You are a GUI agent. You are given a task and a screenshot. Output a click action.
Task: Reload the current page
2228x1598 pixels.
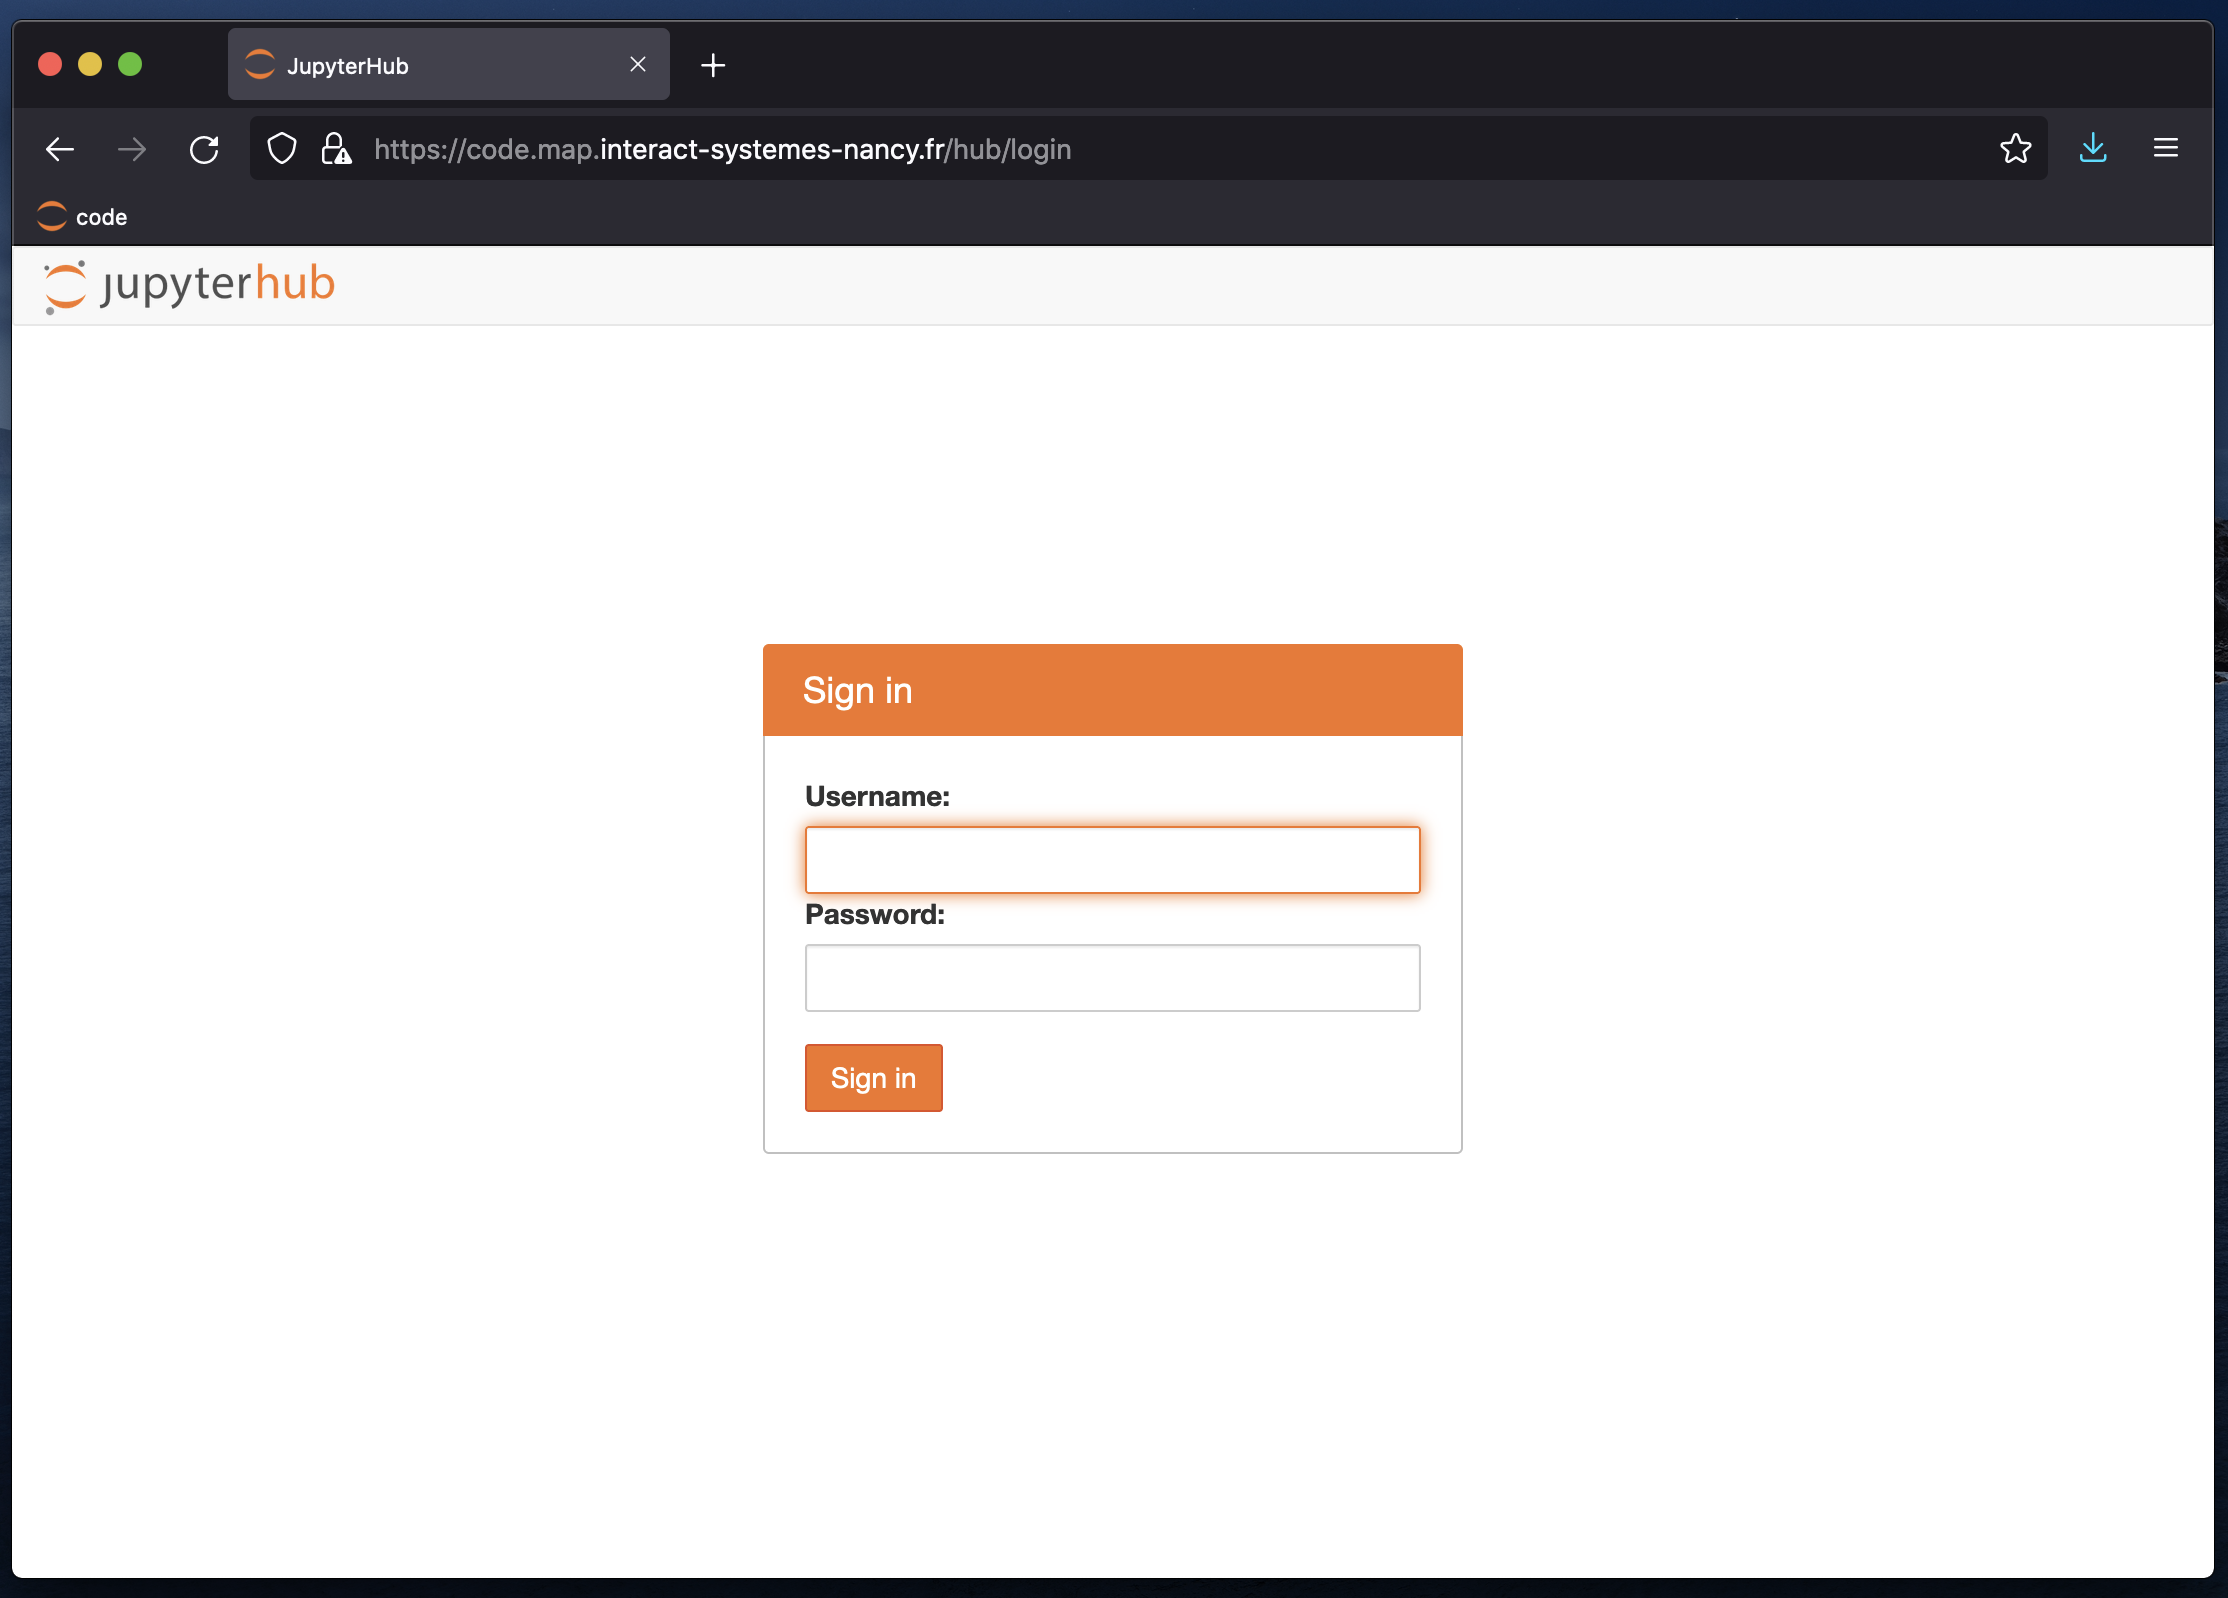(x=204, y=150)
